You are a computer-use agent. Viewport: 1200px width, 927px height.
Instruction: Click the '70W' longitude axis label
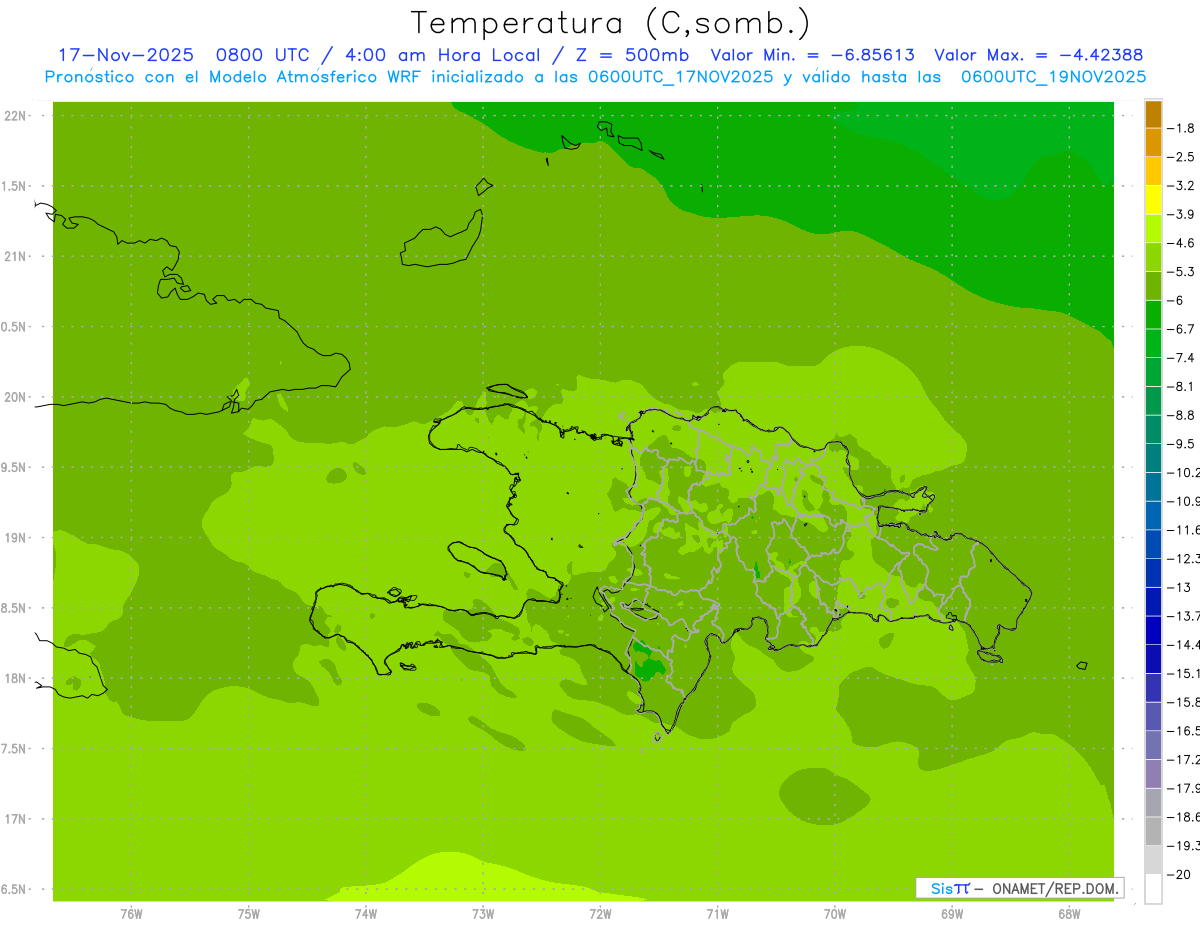coord(835,914)
